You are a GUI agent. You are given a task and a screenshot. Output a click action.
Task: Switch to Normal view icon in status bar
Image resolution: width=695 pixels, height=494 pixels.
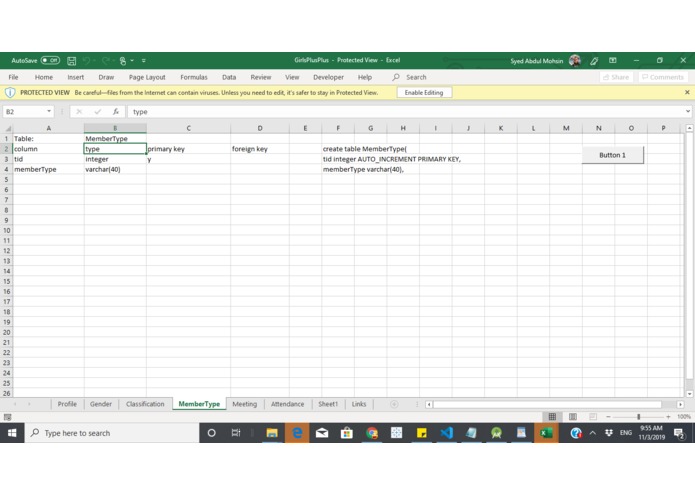click(552, 417)
